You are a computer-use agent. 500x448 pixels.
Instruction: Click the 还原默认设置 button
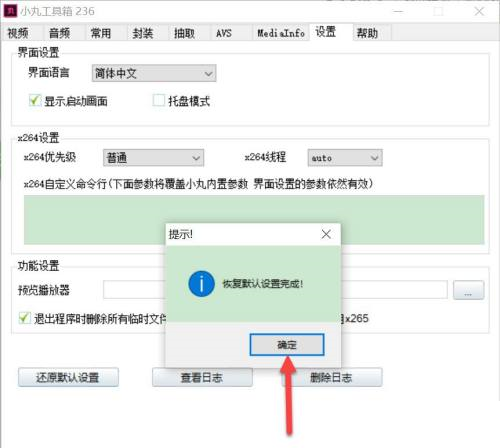68,377
